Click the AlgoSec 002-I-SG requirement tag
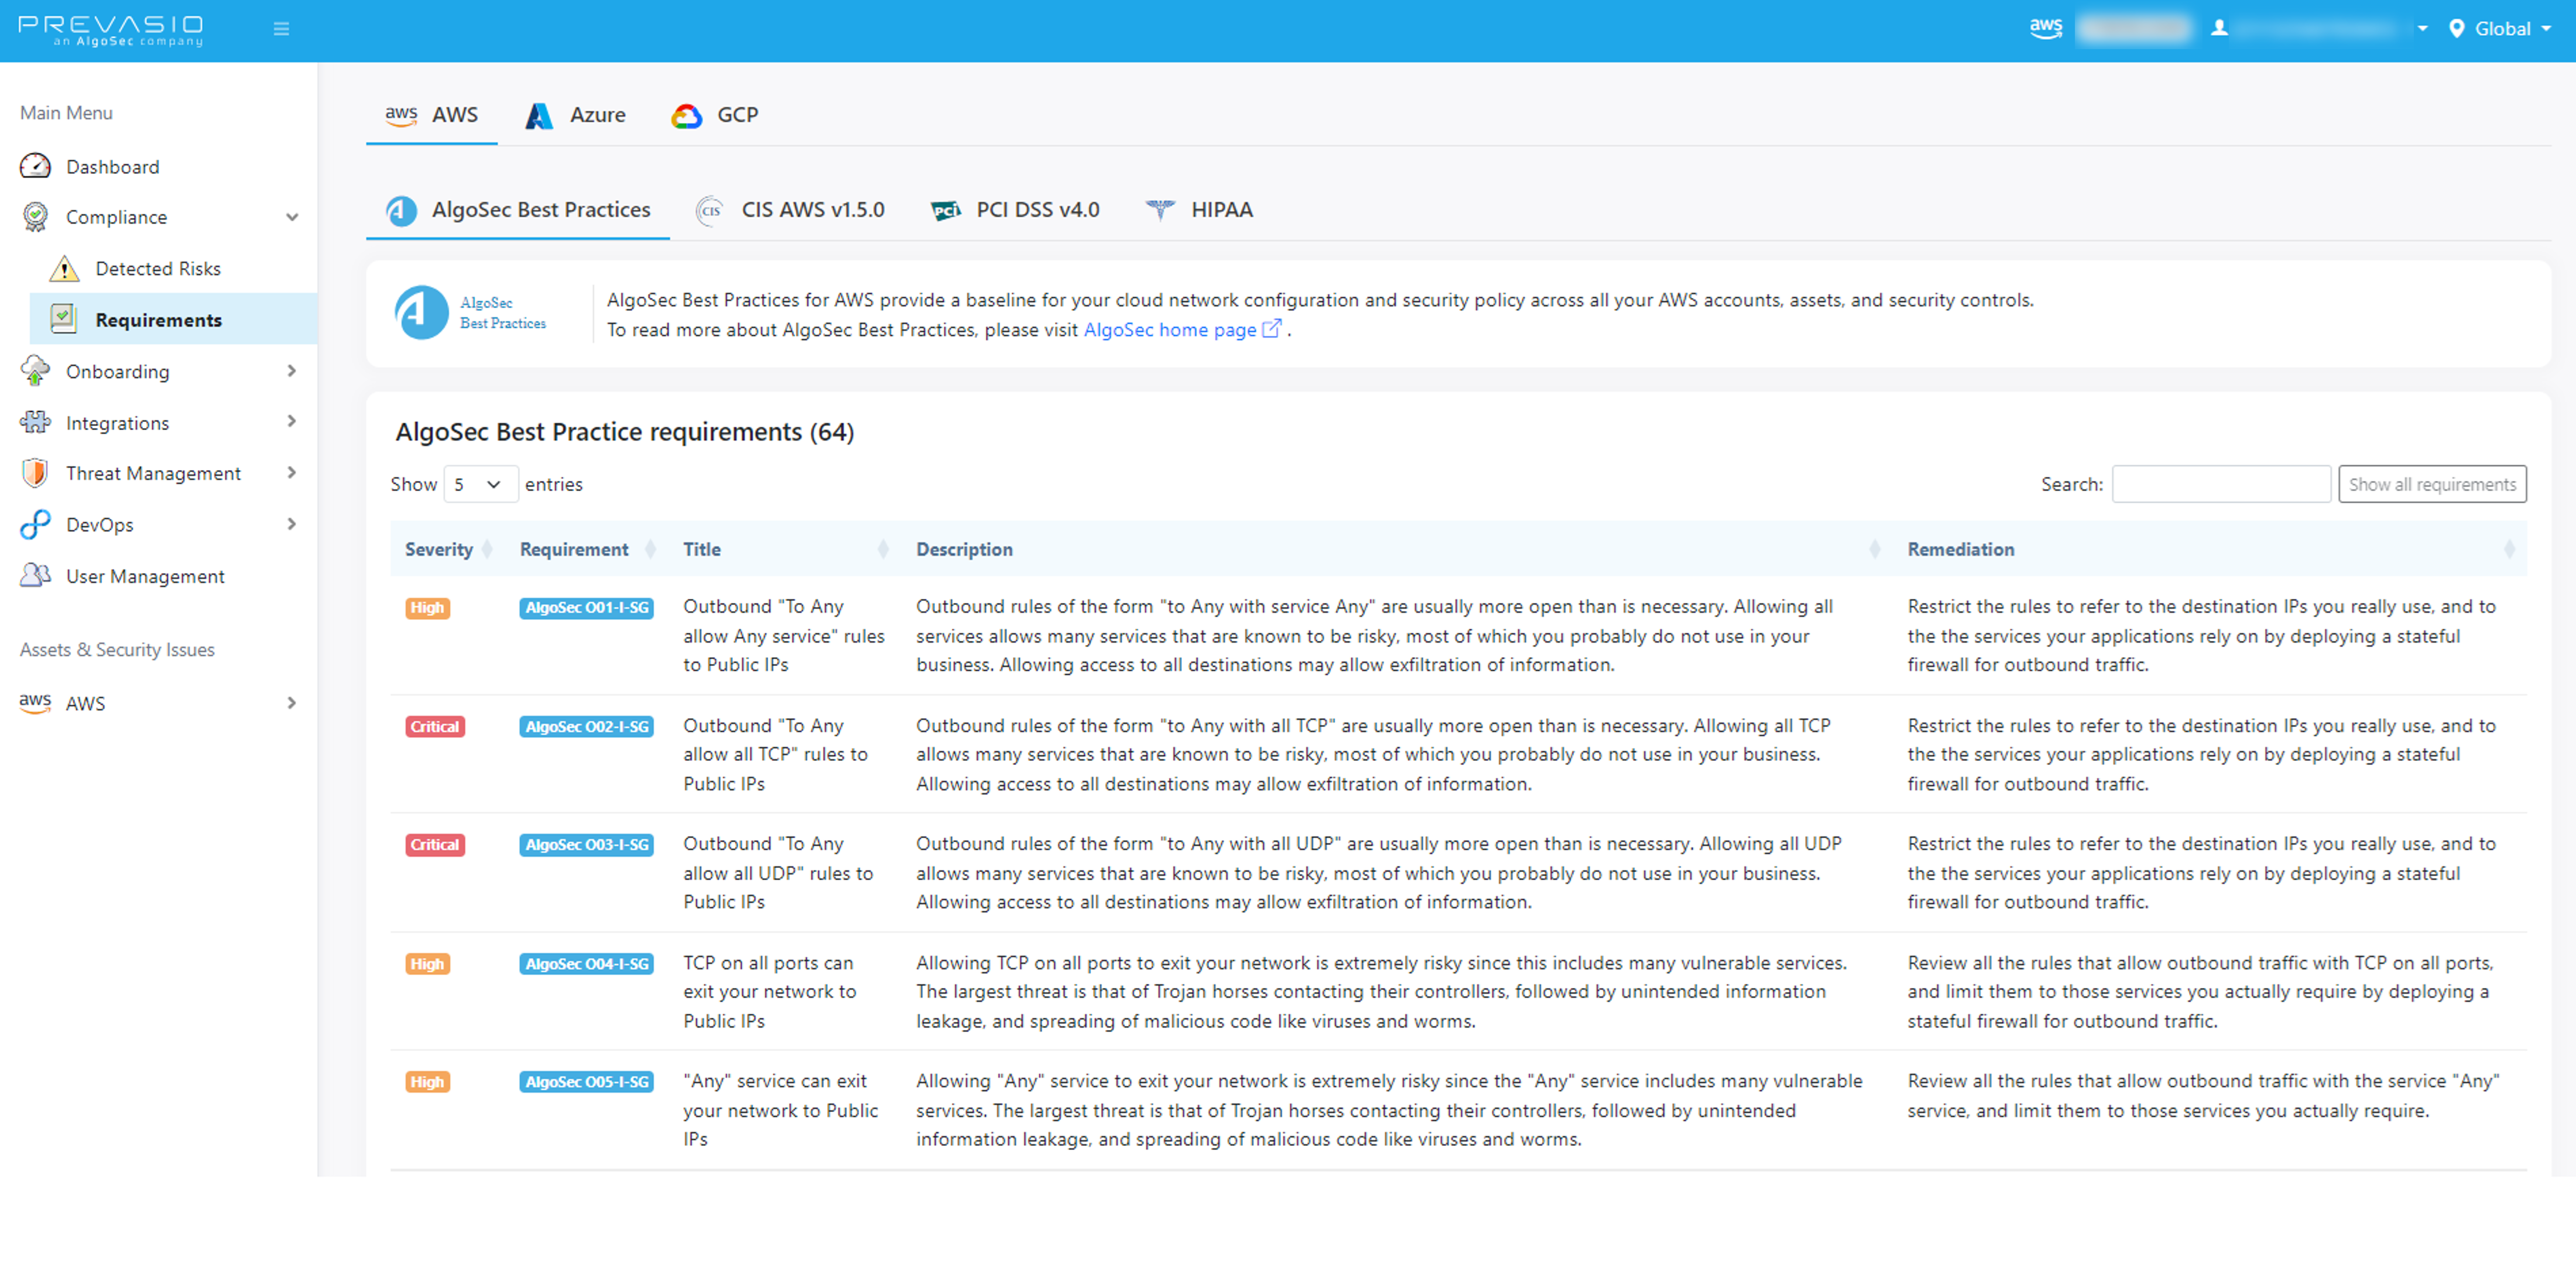Viewport: 2576px width, 1273px height. (586, 726)
